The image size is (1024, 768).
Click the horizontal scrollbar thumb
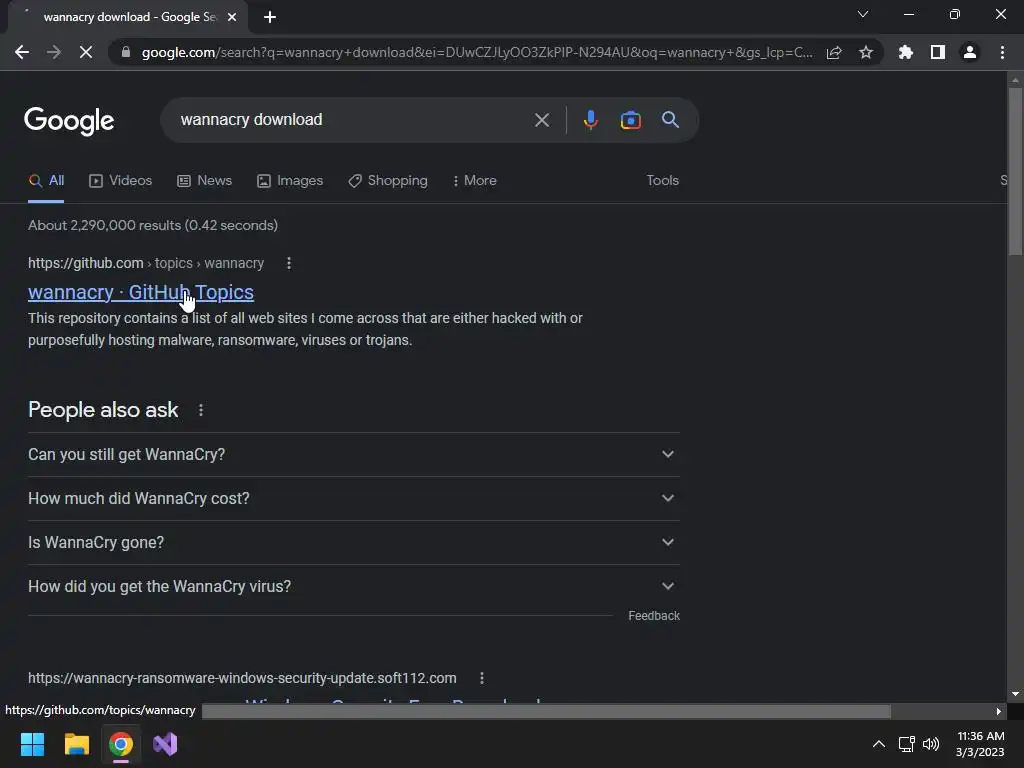pos(546,711)
